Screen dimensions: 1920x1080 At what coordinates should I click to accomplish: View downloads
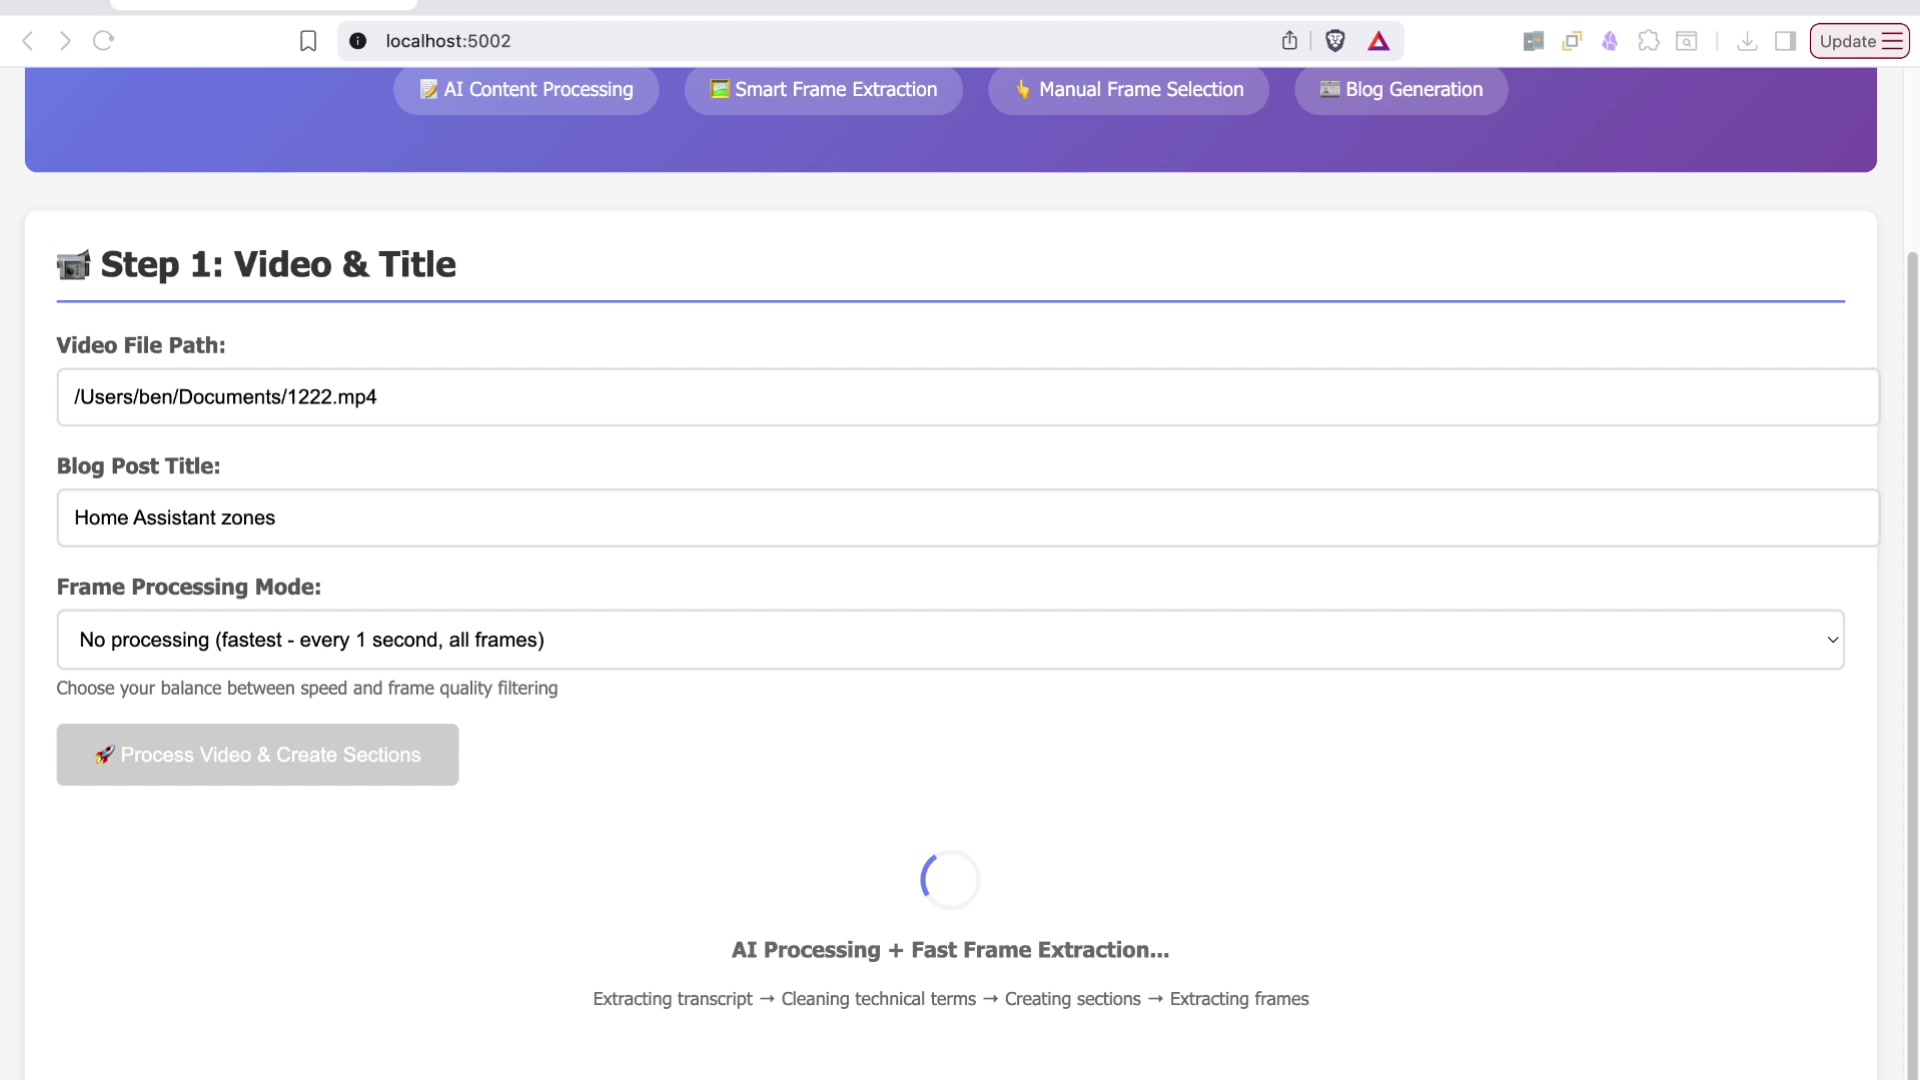click(1746, 41)
